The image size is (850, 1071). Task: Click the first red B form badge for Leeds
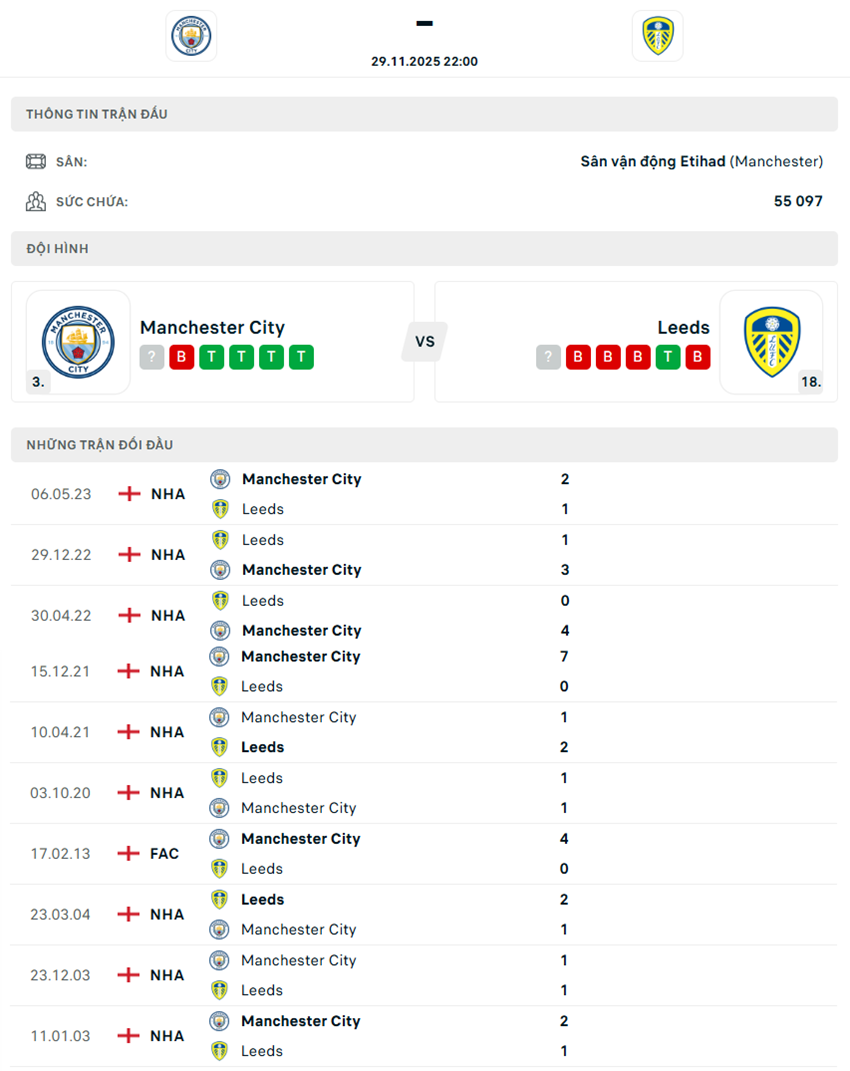[x=578, y=357]
